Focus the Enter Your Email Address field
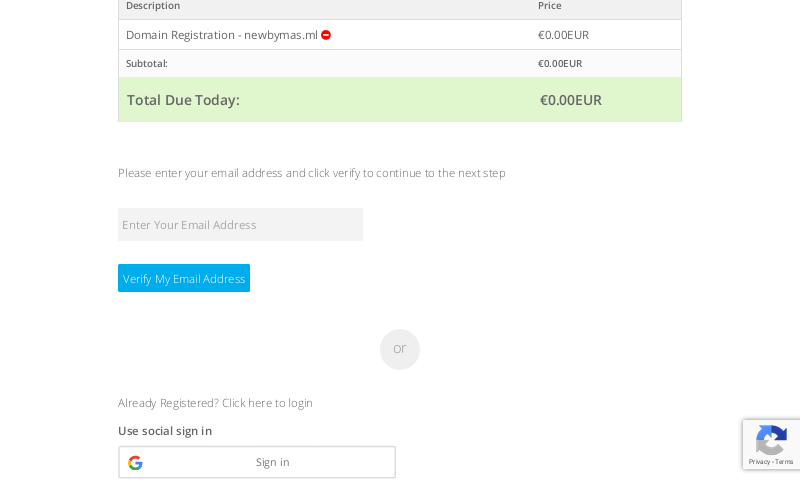Screen dimensions: 800x480 click(240, 225)
